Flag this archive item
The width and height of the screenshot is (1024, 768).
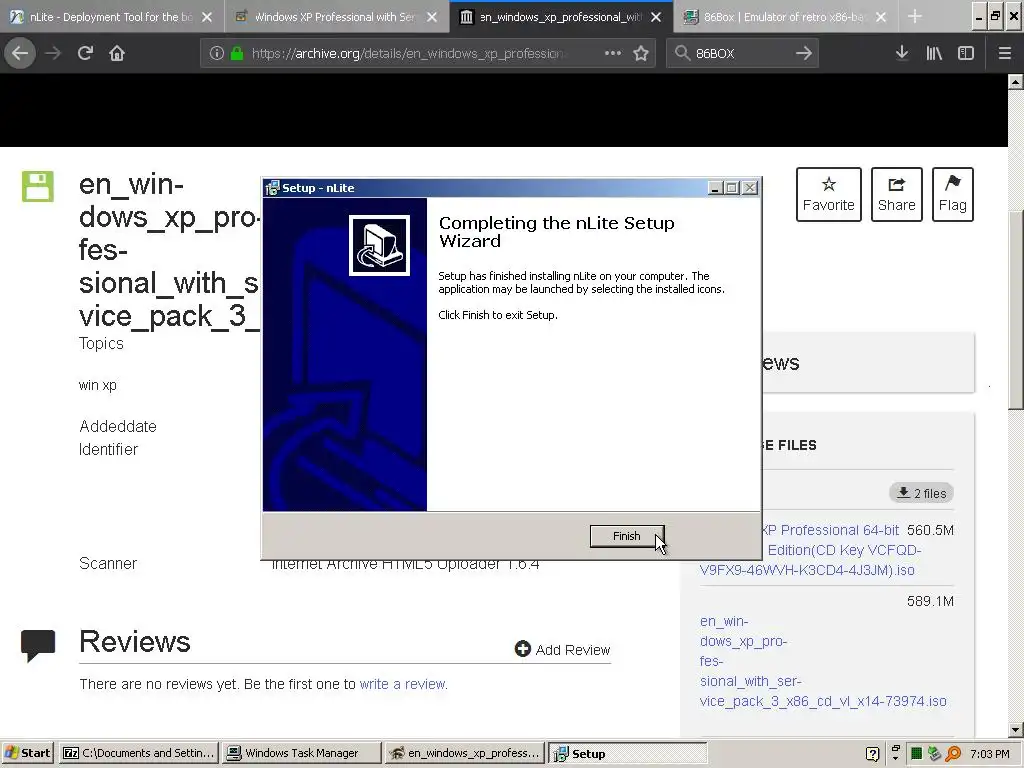point(953,195)
